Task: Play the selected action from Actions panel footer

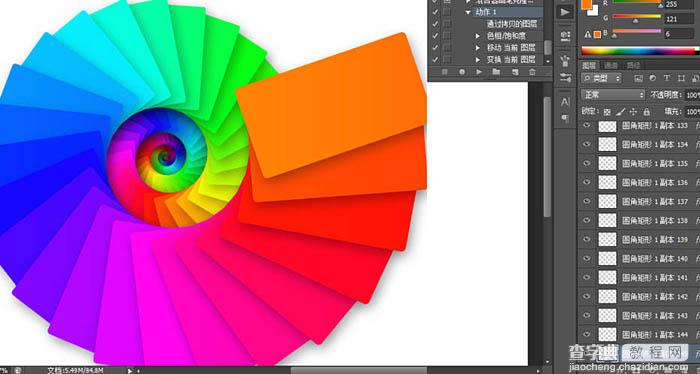Action: [x=479, y=71]
